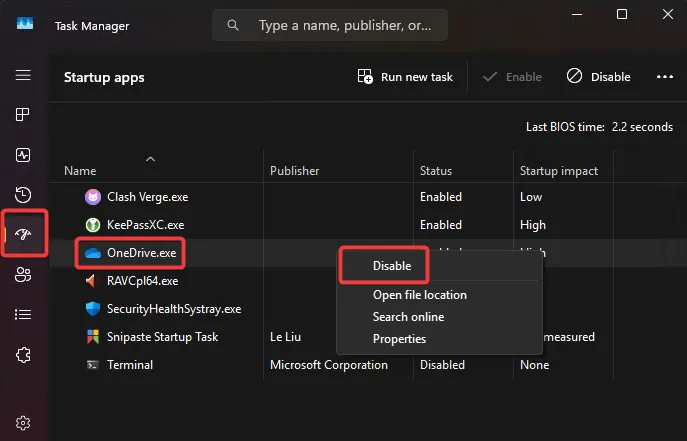Choose Open file location in menu
The width and height of the screenshot is (687, 441).
(420, 295)
